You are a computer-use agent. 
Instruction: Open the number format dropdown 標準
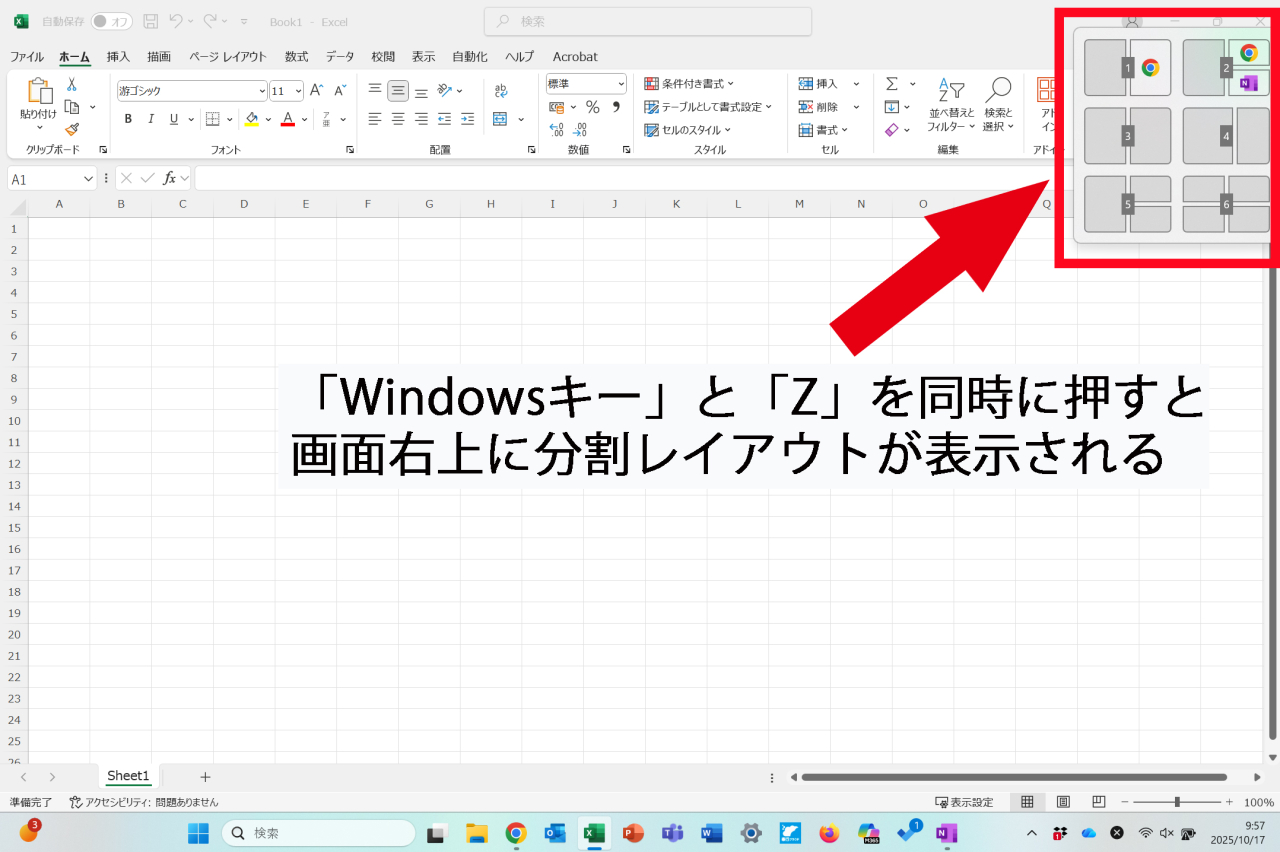tap(586, 84)
